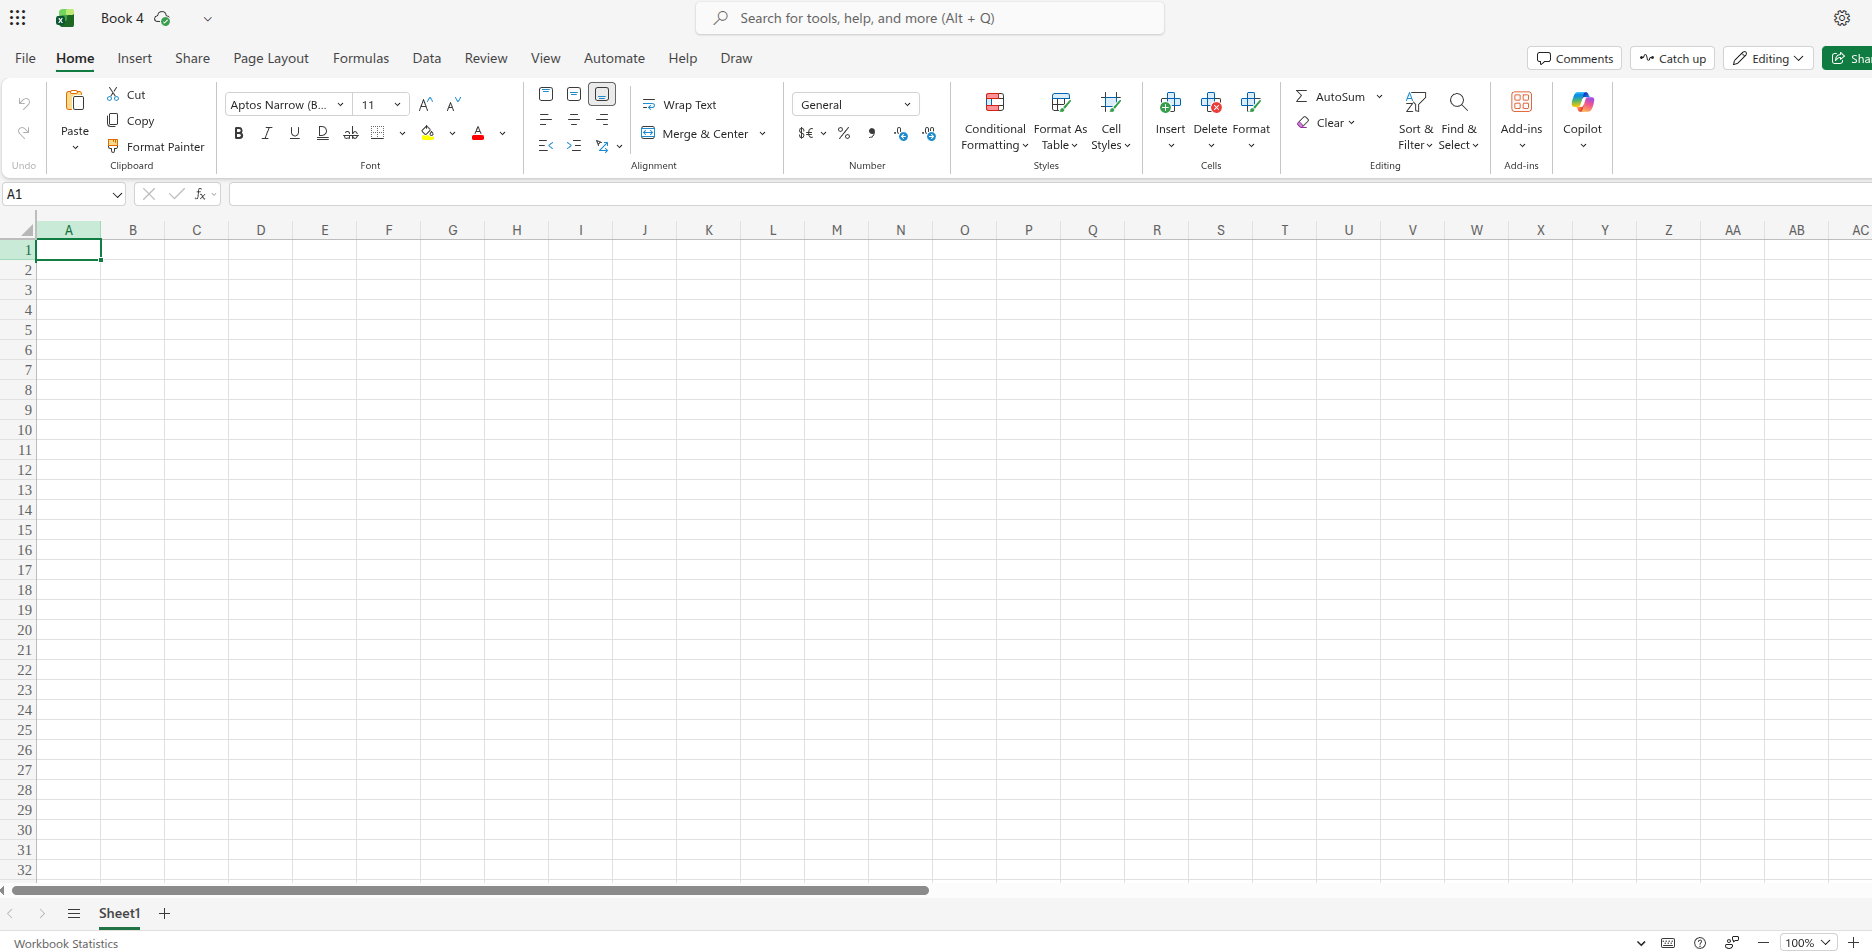
Task: Click the Comments button
Action: [1574, 59]
